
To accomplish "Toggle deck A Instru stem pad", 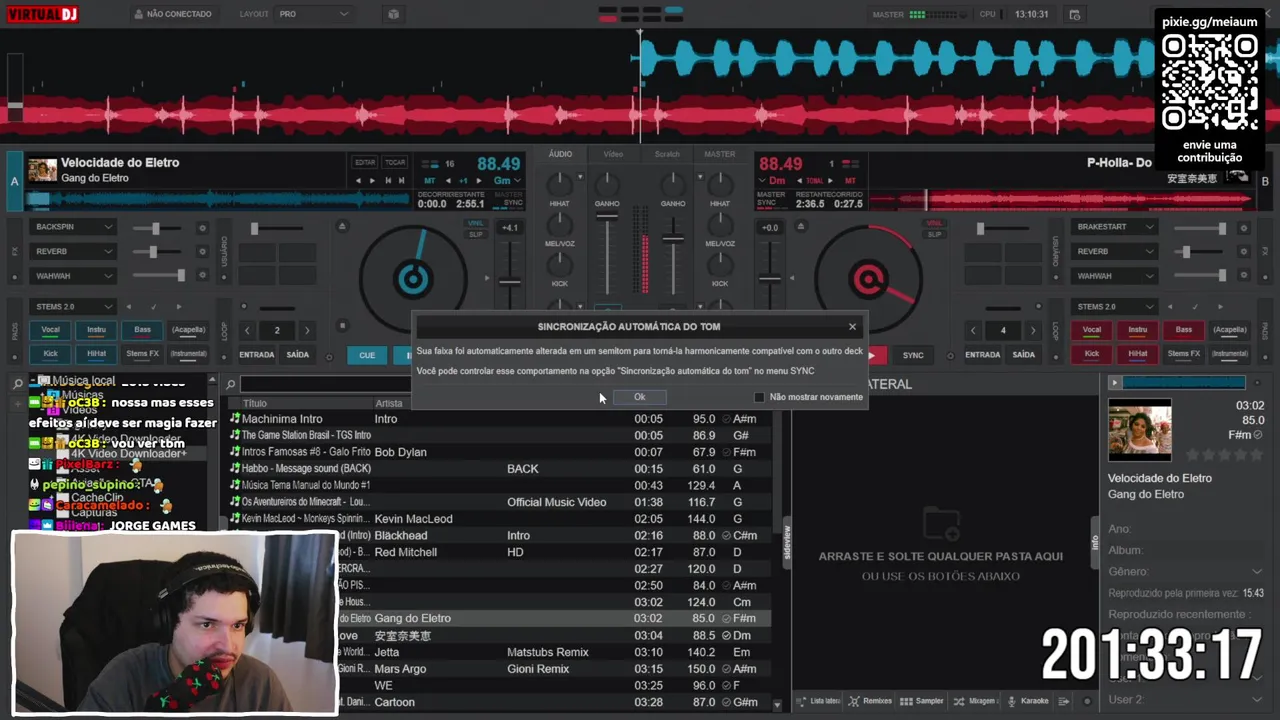I will [96, 329].
